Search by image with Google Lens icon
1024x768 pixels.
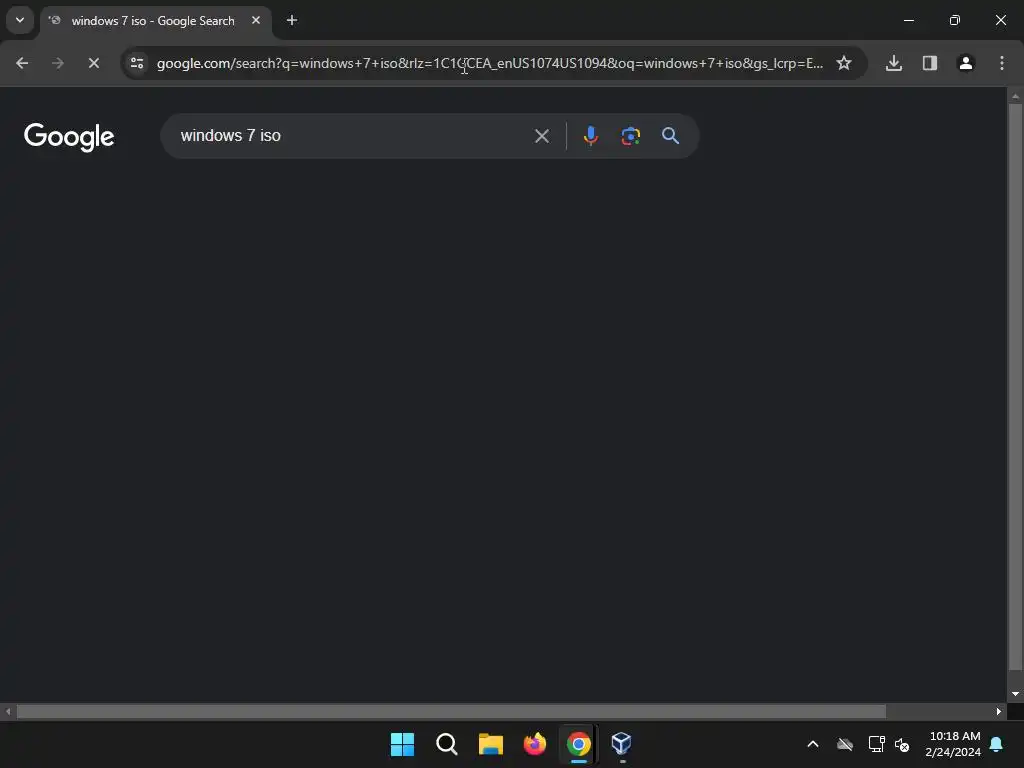[630, 136]
